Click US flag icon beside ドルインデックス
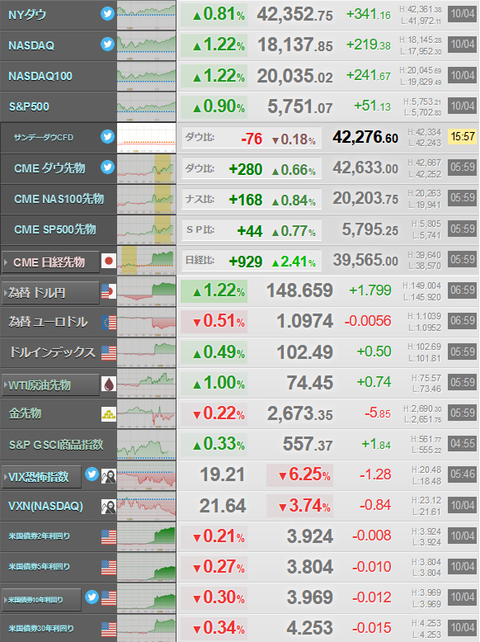 [x=109, y=353]
